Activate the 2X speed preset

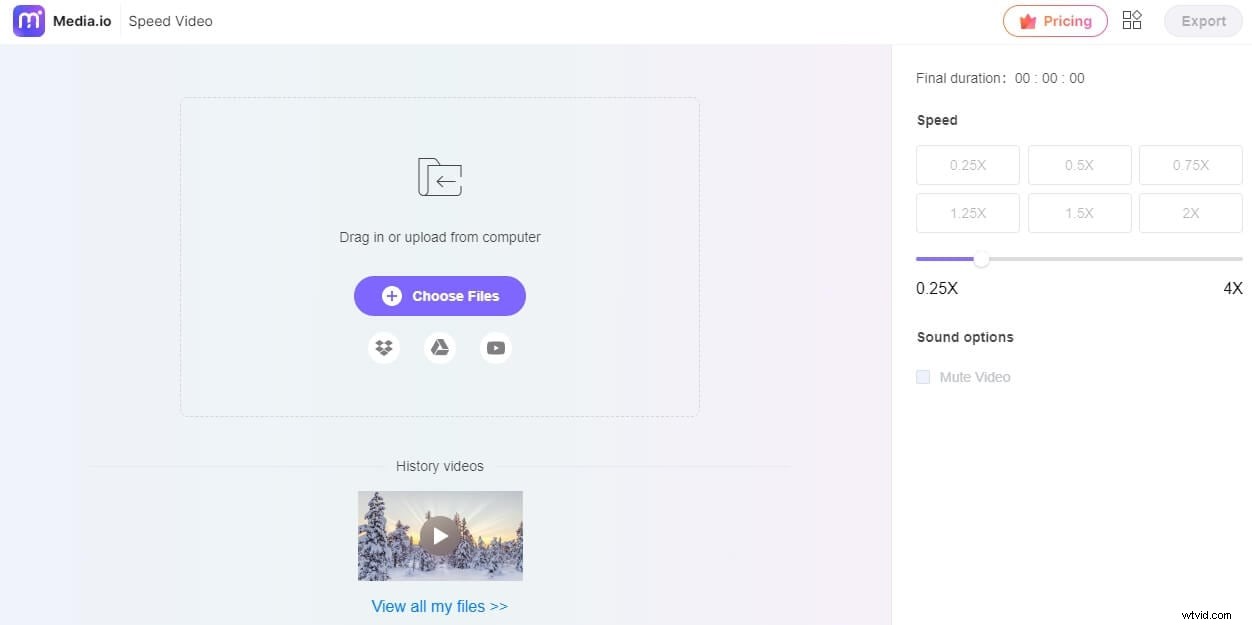click(x=1190, y=213)
